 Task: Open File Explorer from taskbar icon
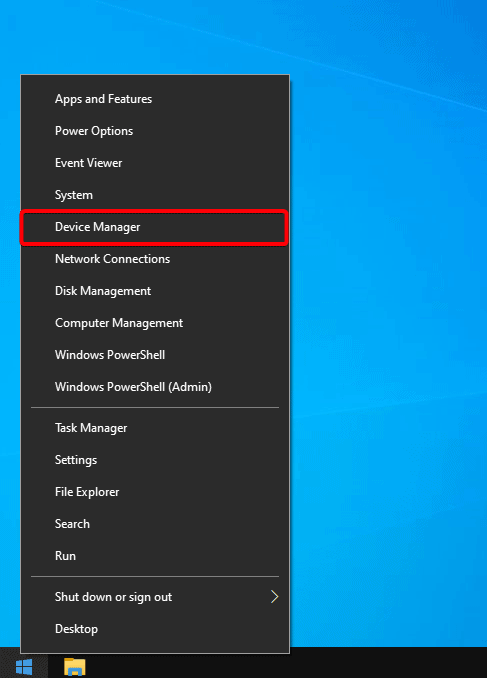[x=74, y=666]
